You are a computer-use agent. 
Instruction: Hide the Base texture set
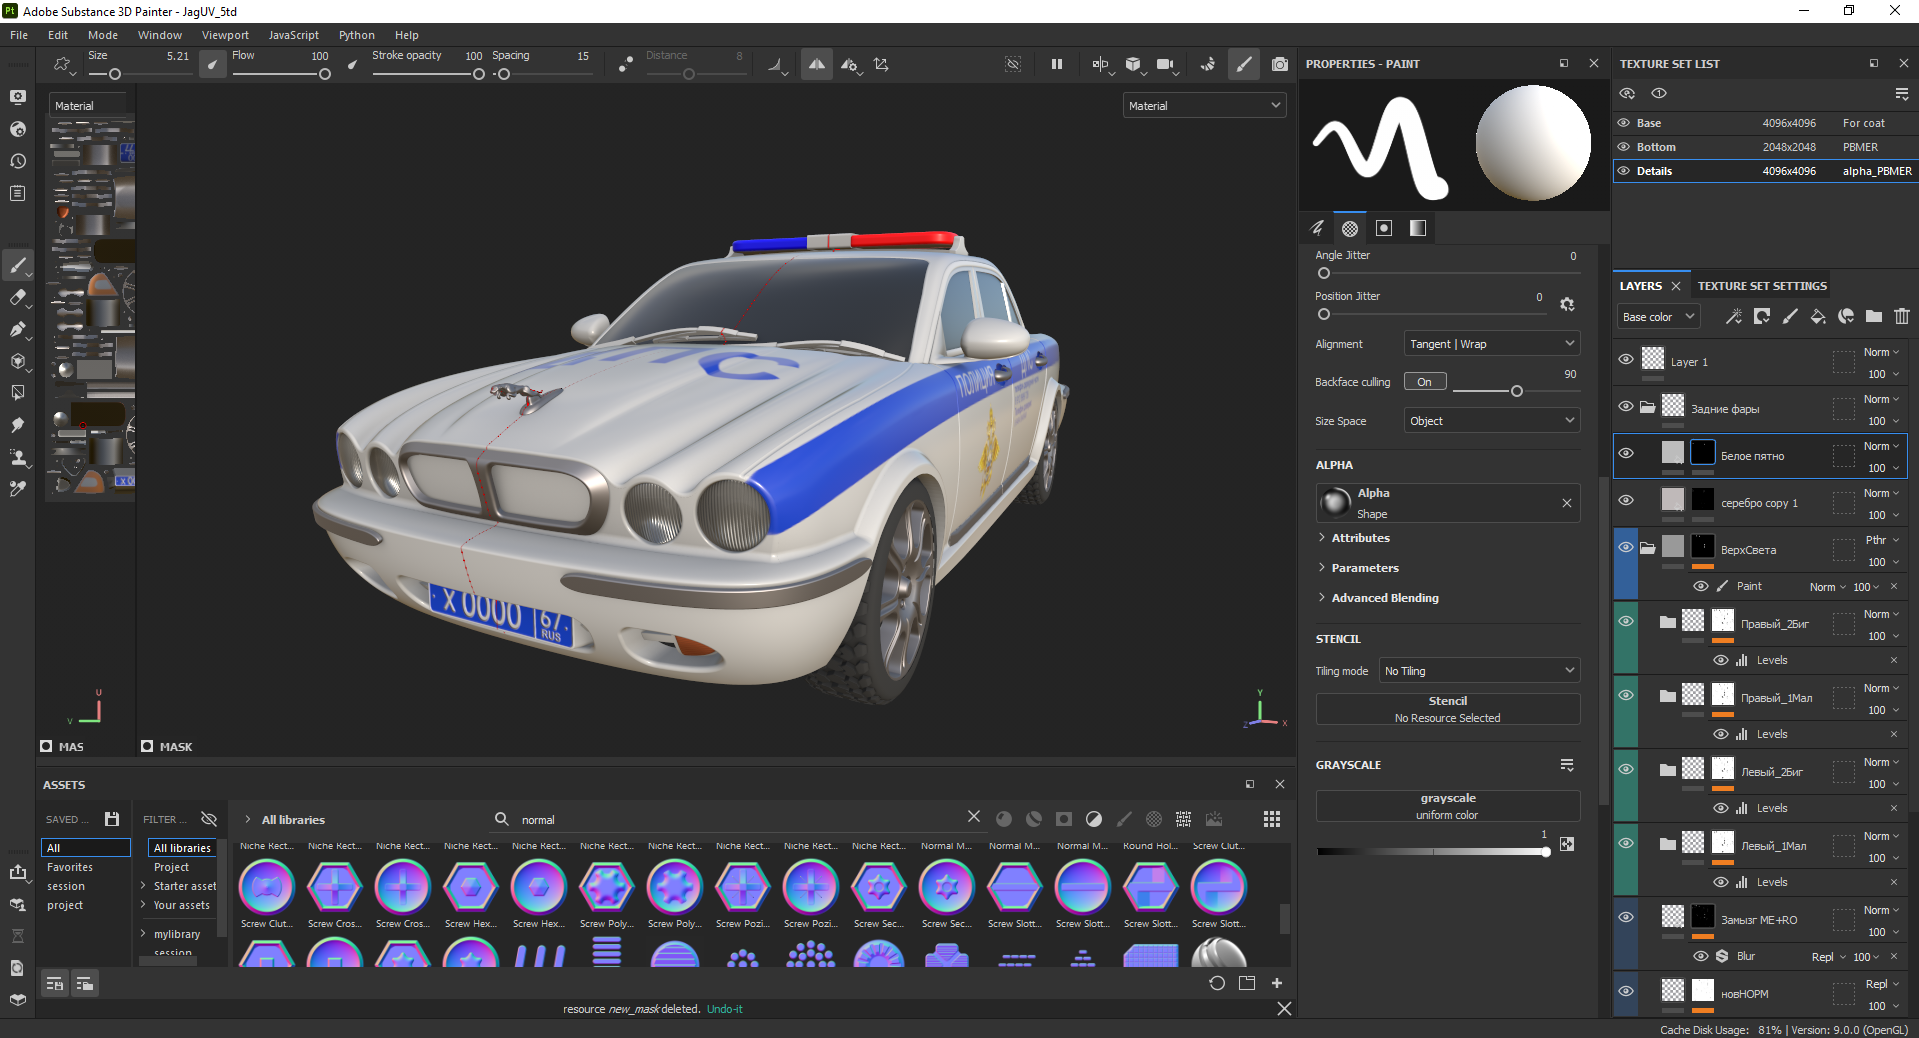1624,123
